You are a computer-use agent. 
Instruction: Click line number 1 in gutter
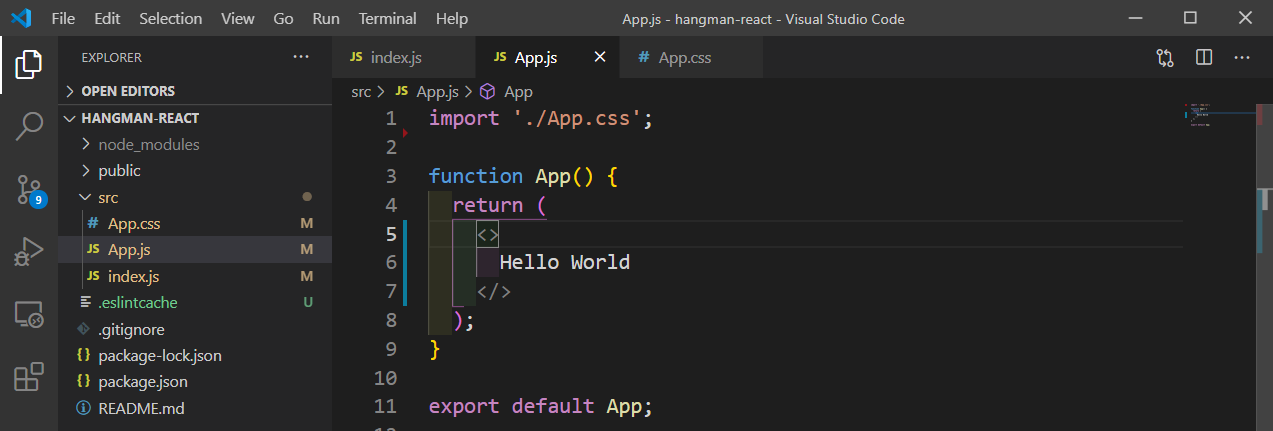click(391, 118)
